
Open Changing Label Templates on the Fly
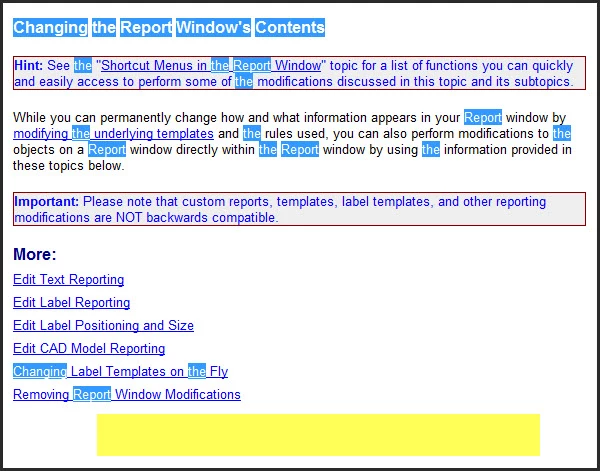121,372
